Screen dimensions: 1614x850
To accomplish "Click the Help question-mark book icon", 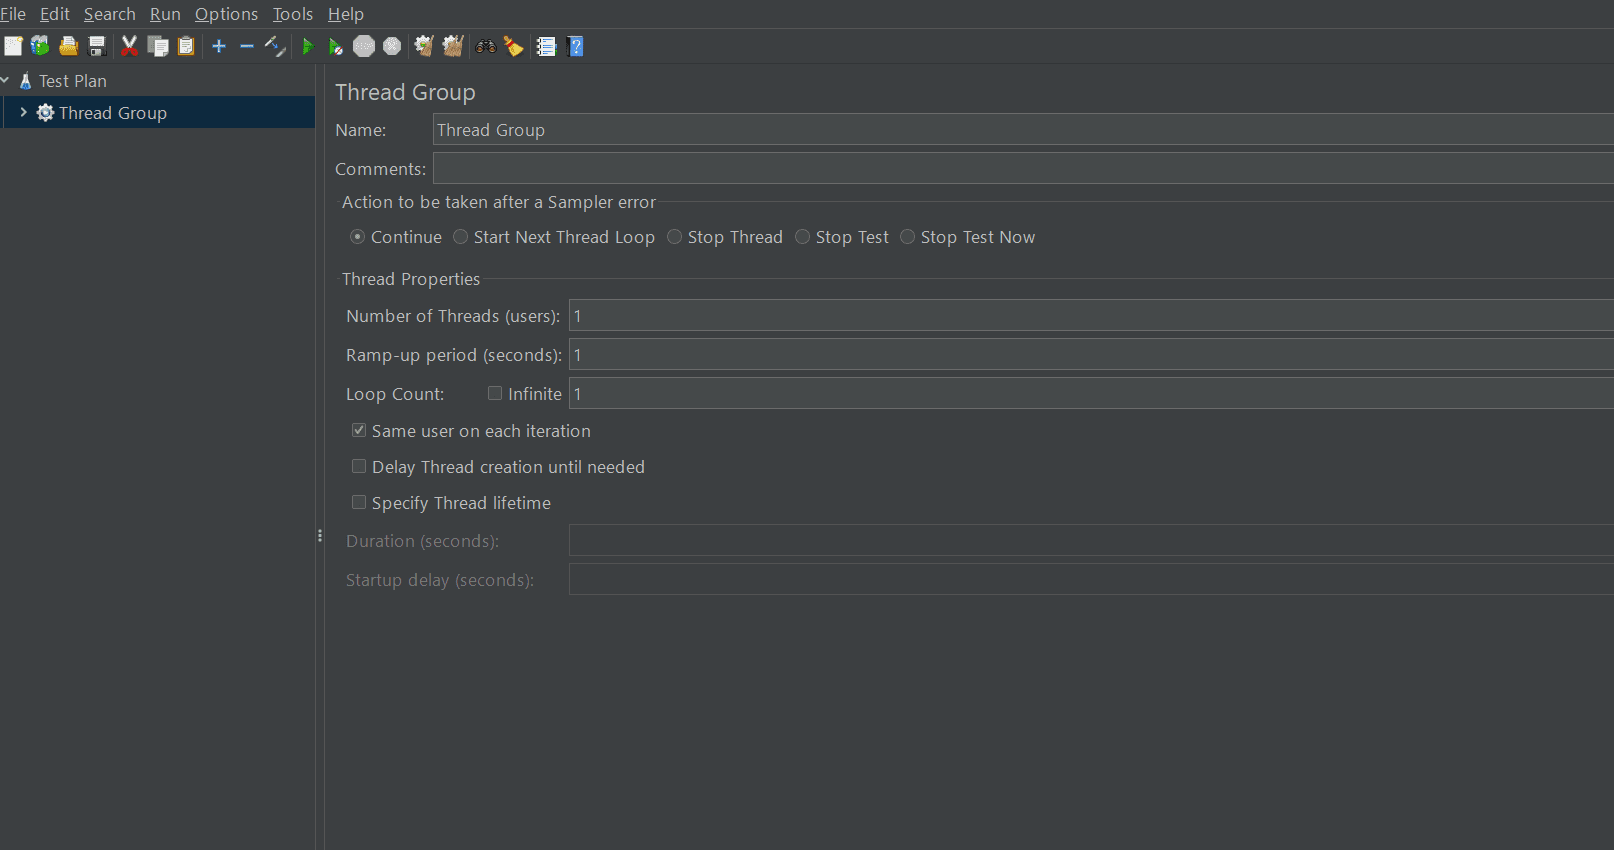I will click(x=575, y=46).
